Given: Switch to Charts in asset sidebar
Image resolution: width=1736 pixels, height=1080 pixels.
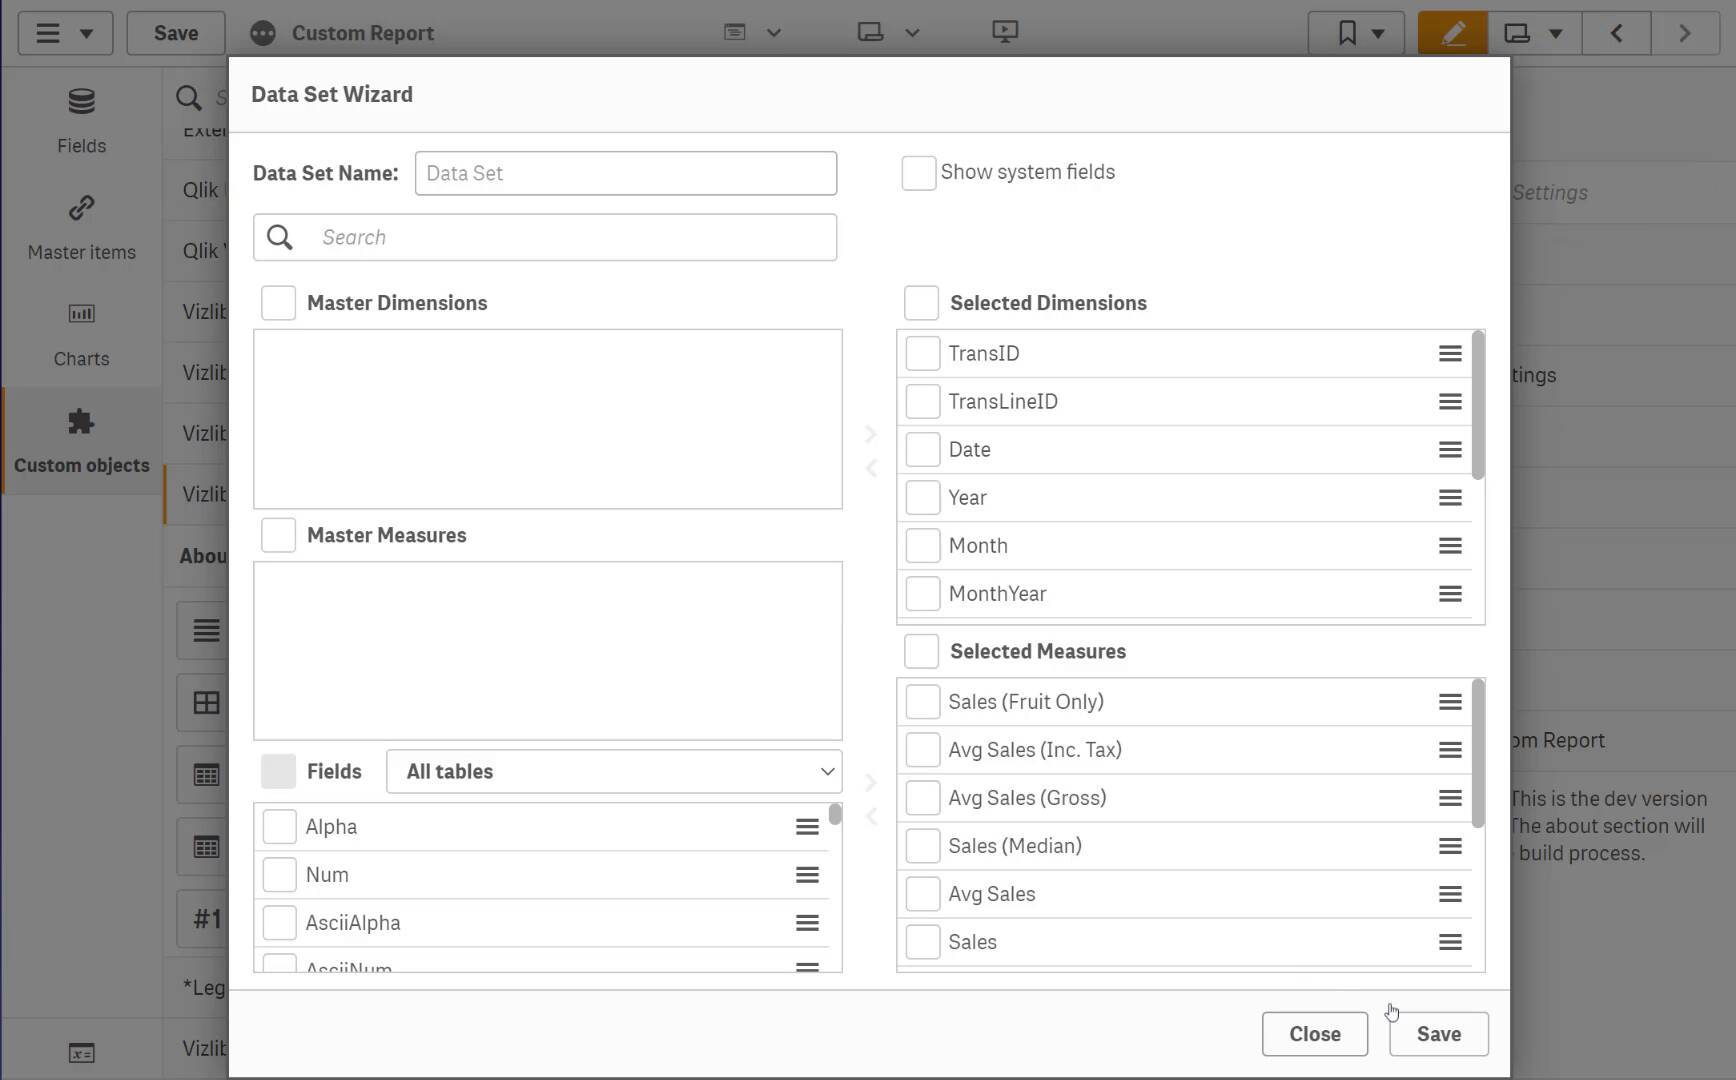Looking at the screenshot, I should [81, 334].
